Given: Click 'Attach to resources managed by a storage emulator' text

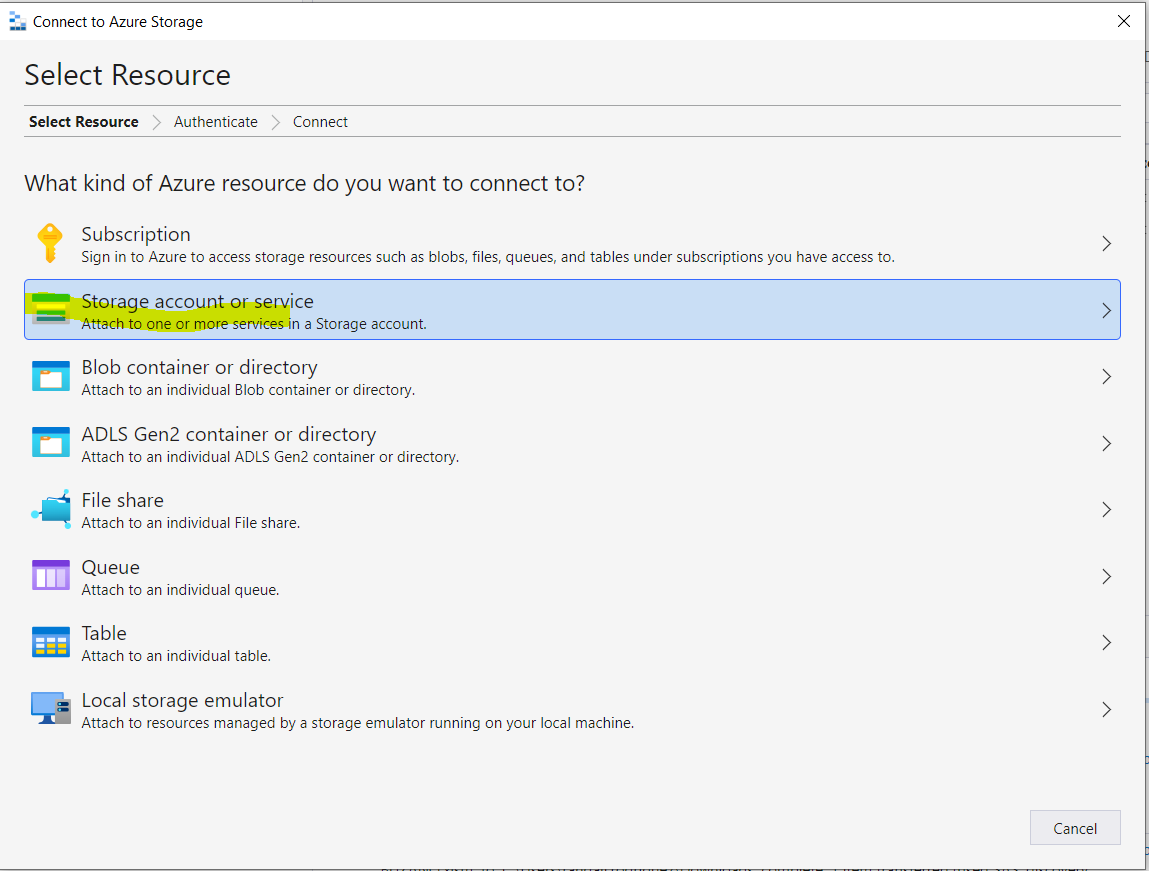Looking at the screenshot, I should click(358, 723).
